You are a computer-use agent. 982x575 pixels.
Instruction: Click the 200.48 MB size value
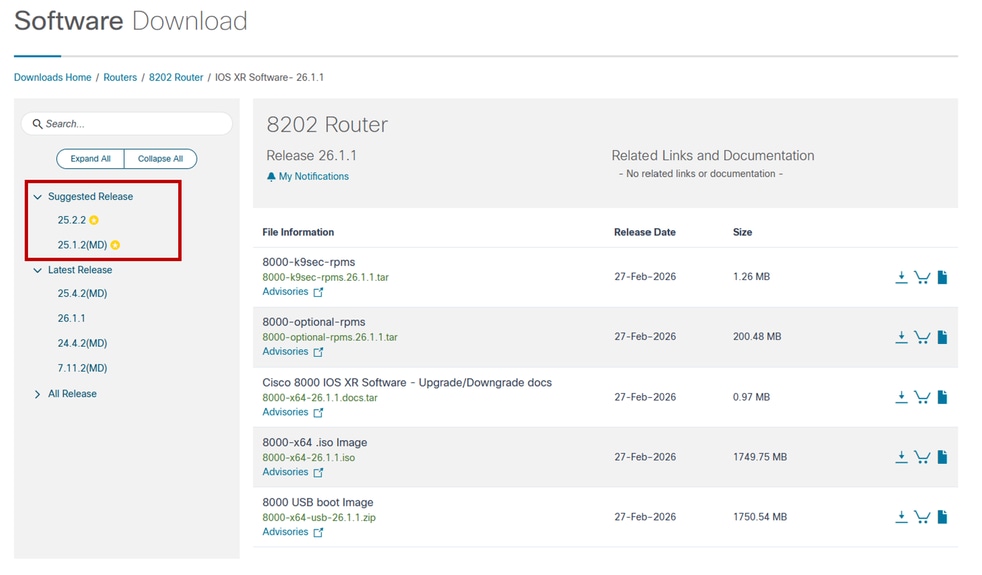tap(757, 337)
